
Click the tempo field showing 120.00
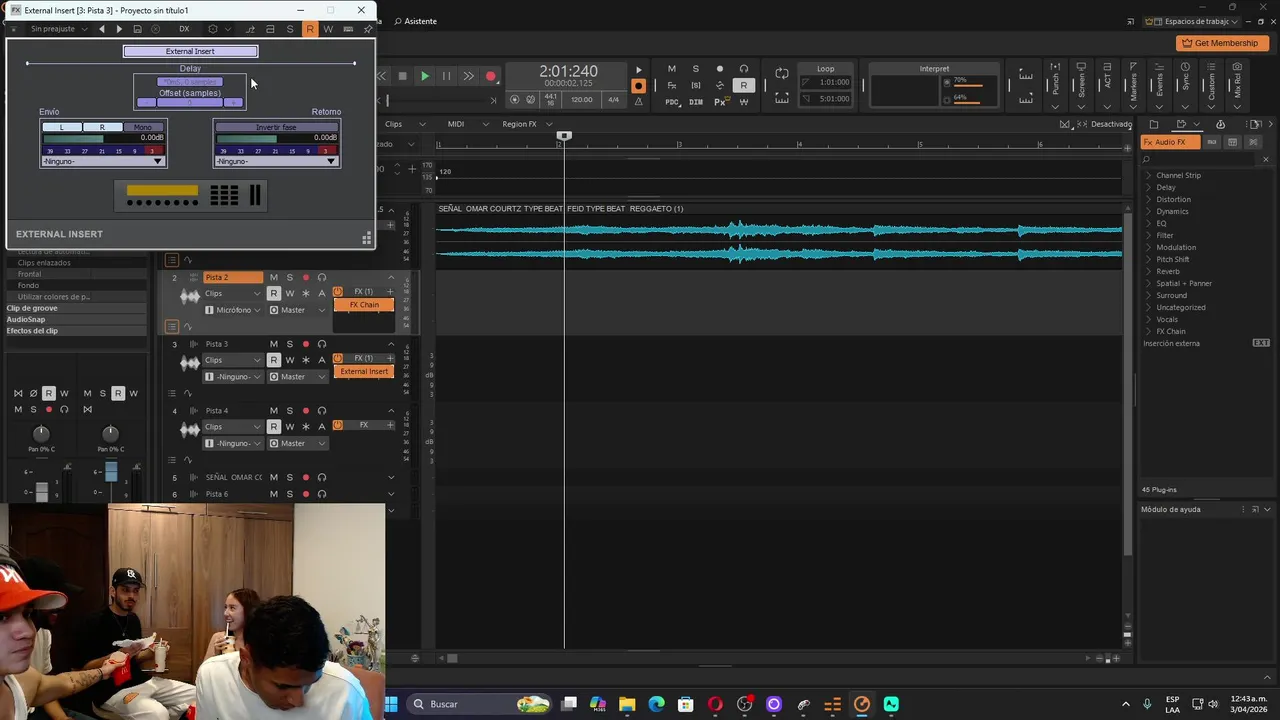pos(581,100)
